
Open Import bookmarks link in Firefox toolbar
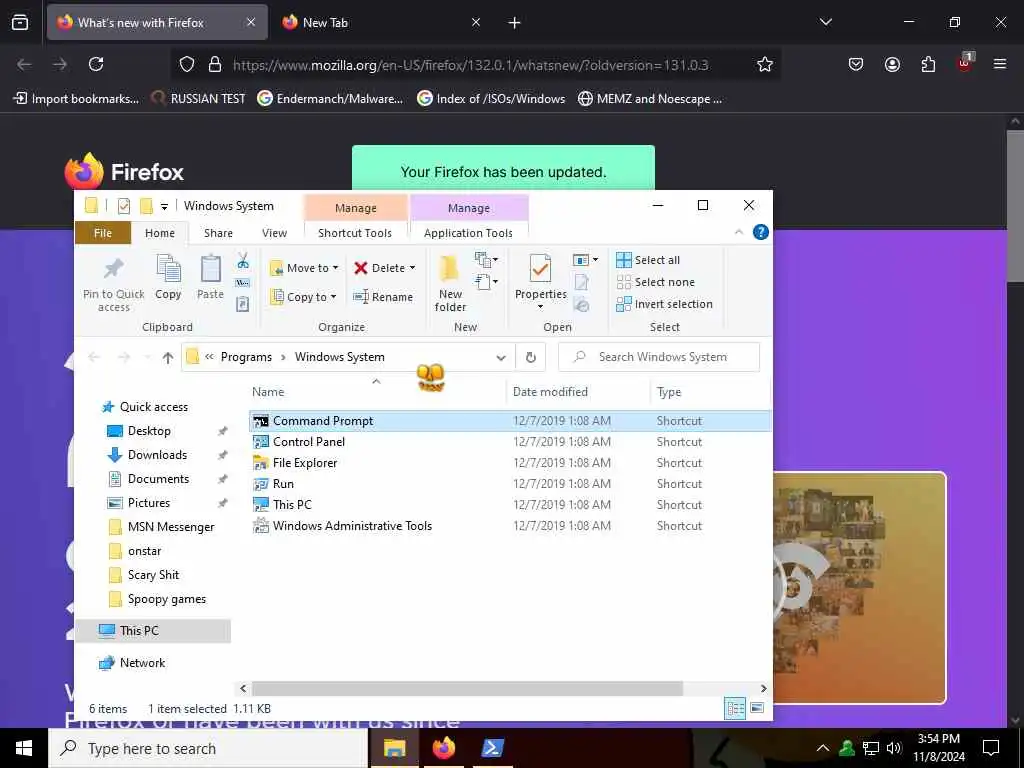[x=76, y=99]
